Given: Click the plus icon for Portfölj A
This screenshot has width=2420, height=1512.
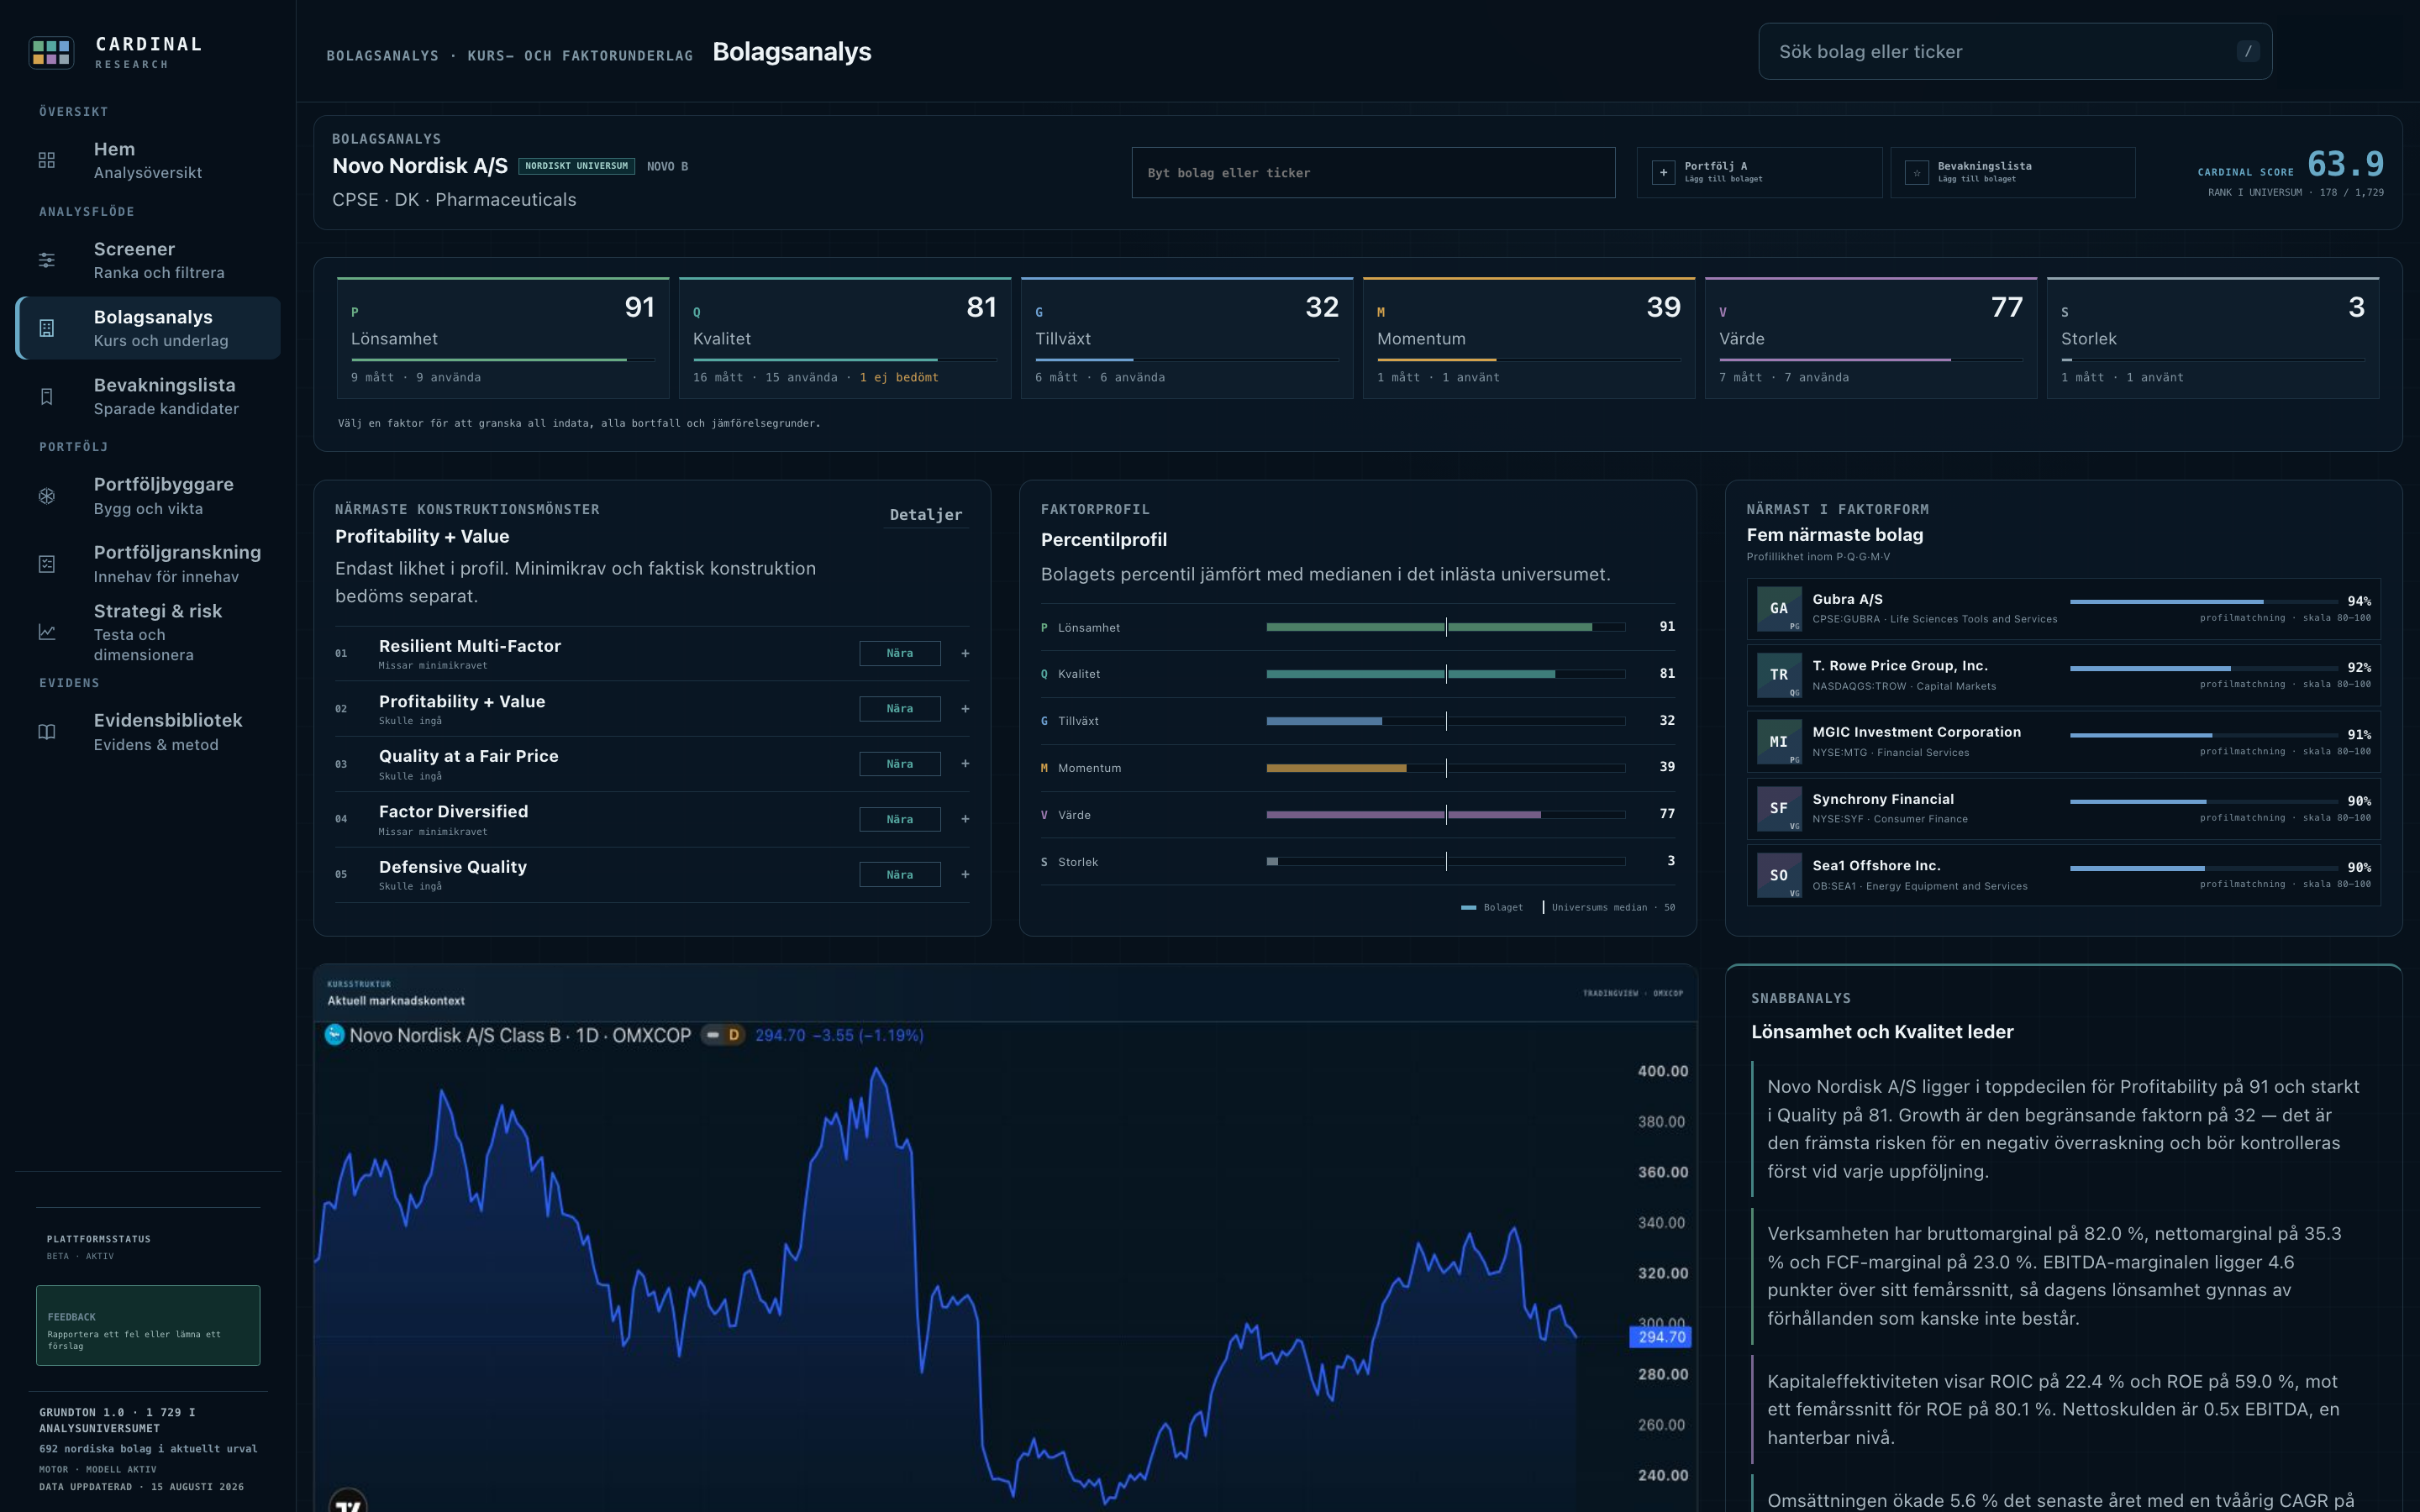Looking at the screenshot, I should [x=1663, y=172].
